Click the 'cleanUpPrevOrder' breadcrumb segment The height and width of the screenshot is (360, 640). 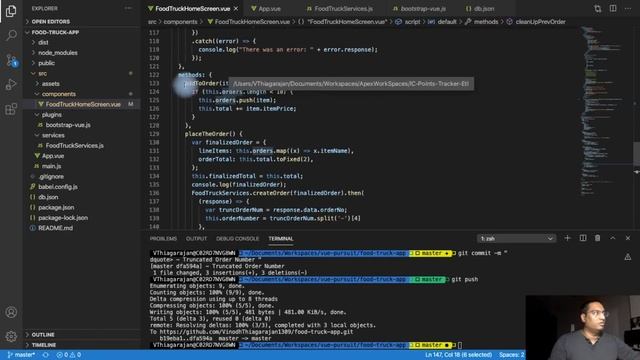540,22
